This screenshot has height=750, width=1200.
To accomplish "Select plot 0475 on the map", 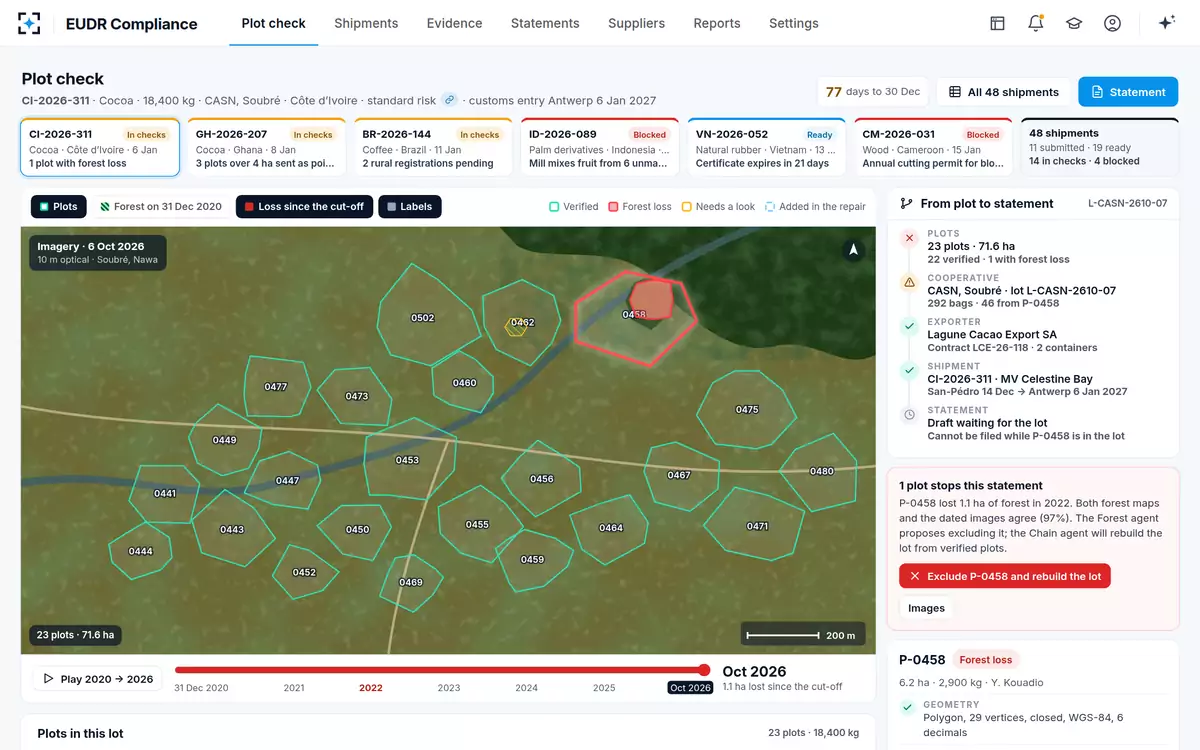I will 747,409.
